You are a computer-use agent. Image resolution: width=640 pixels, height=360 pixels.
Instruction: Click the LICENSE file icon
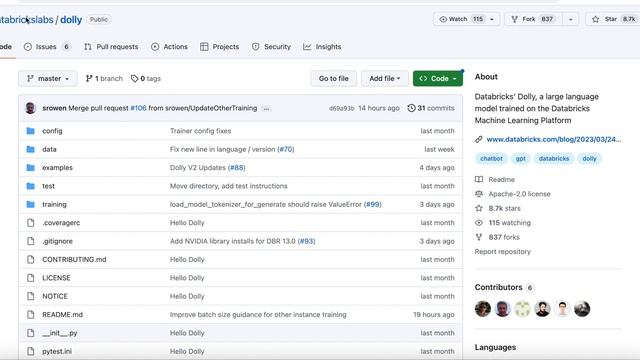click(x=31, y=278)
